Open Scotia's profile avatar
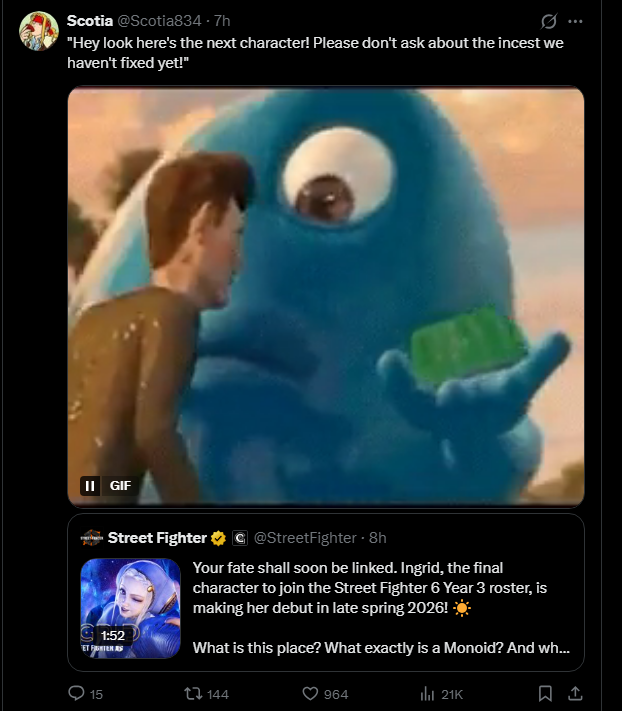Screen dimensions: 622x711 coord(39,31)
